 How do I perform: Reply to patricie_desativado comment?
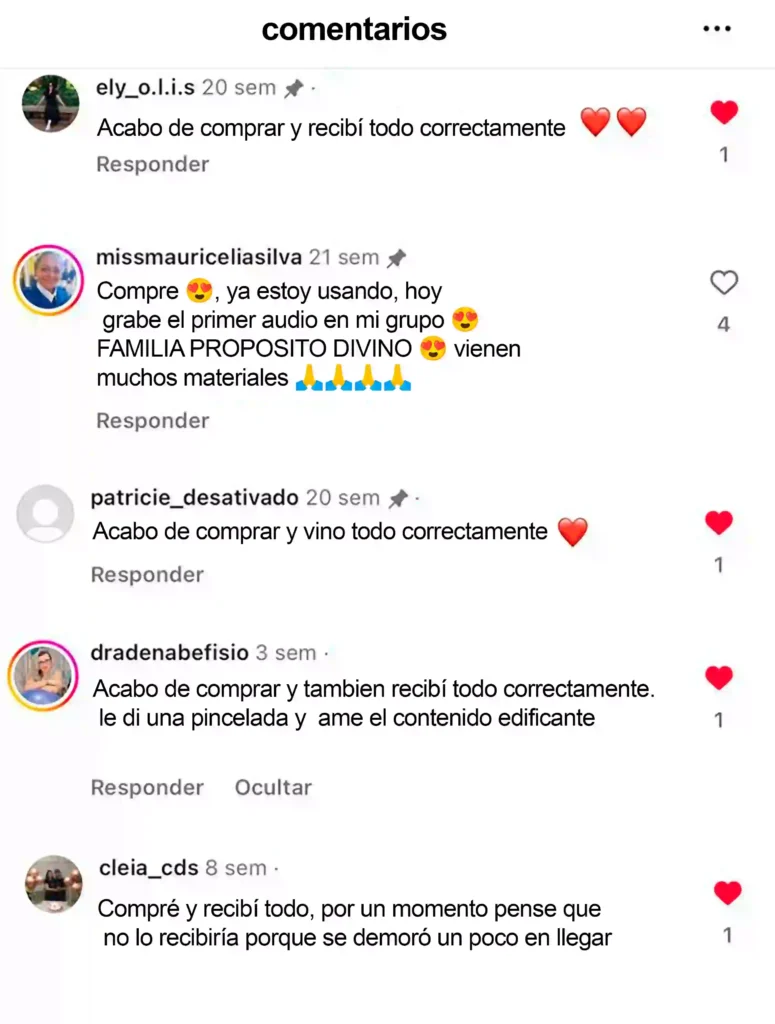(148, 575)
